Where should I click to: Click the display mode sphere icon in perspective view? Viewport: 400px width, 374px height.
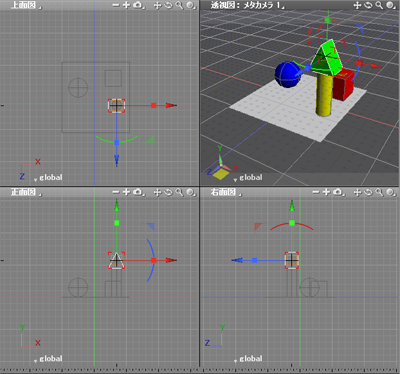point(390,5)
